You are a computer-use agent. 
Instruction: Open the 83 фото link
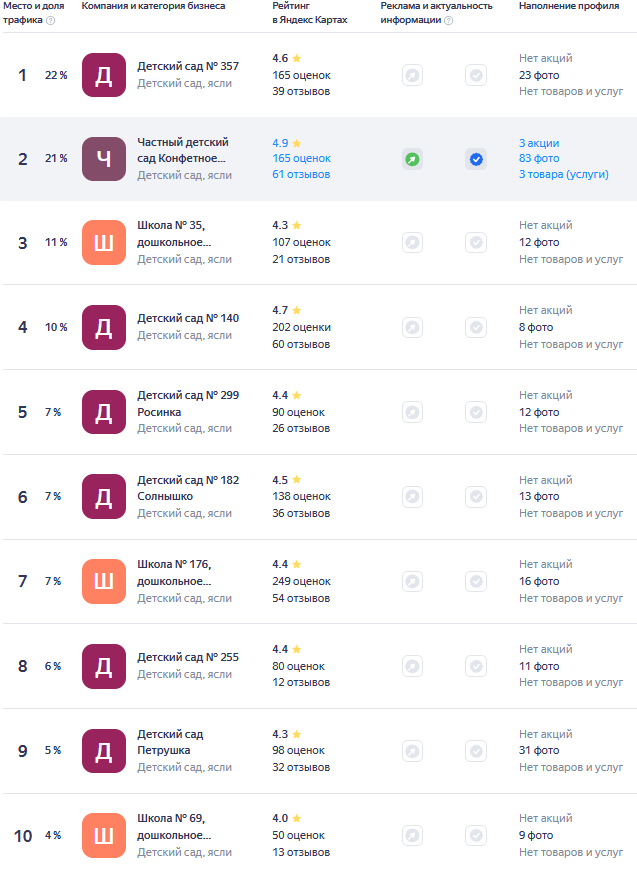pos(539,158)
